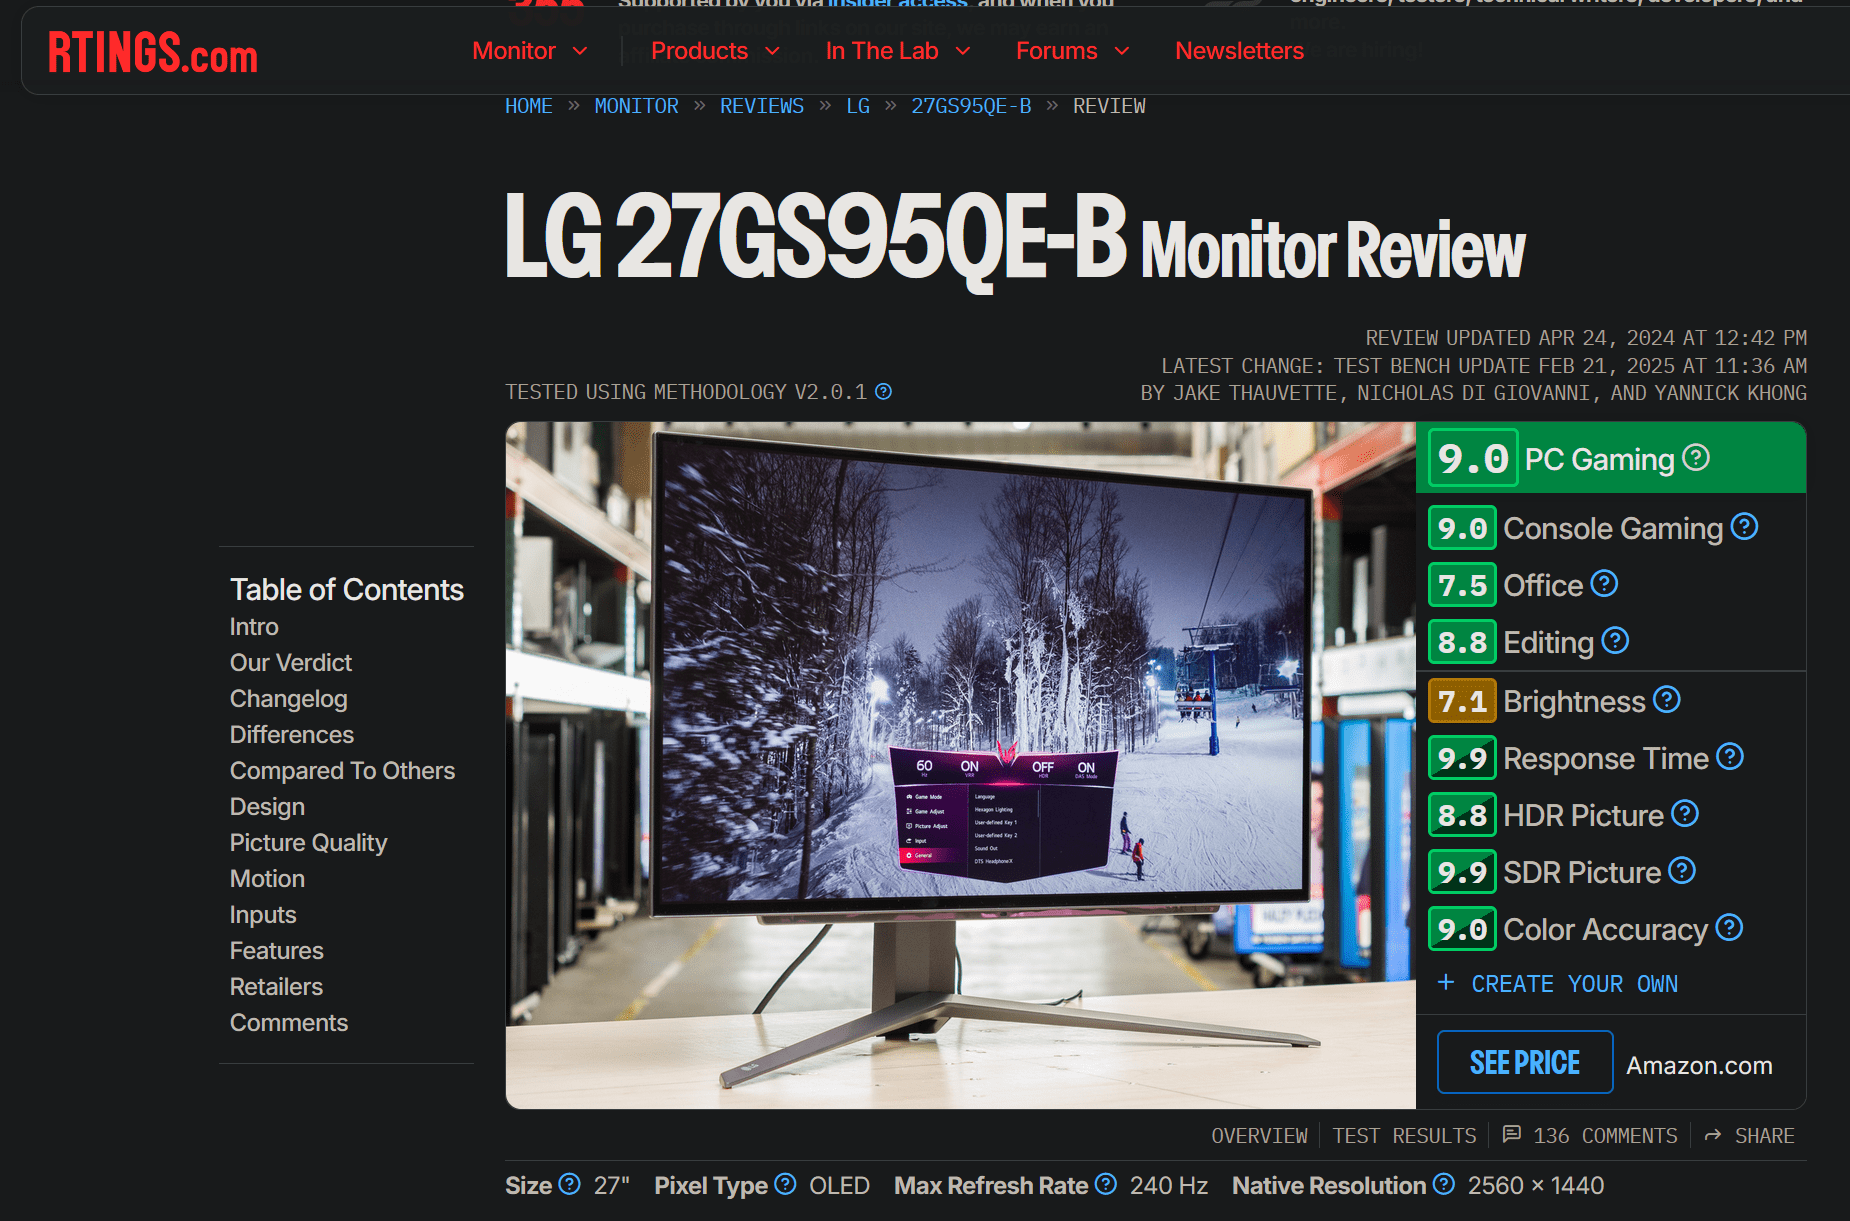Jump to Changelog section
The height and width of the screenshot is (1221, 1850).
(288, 699)
